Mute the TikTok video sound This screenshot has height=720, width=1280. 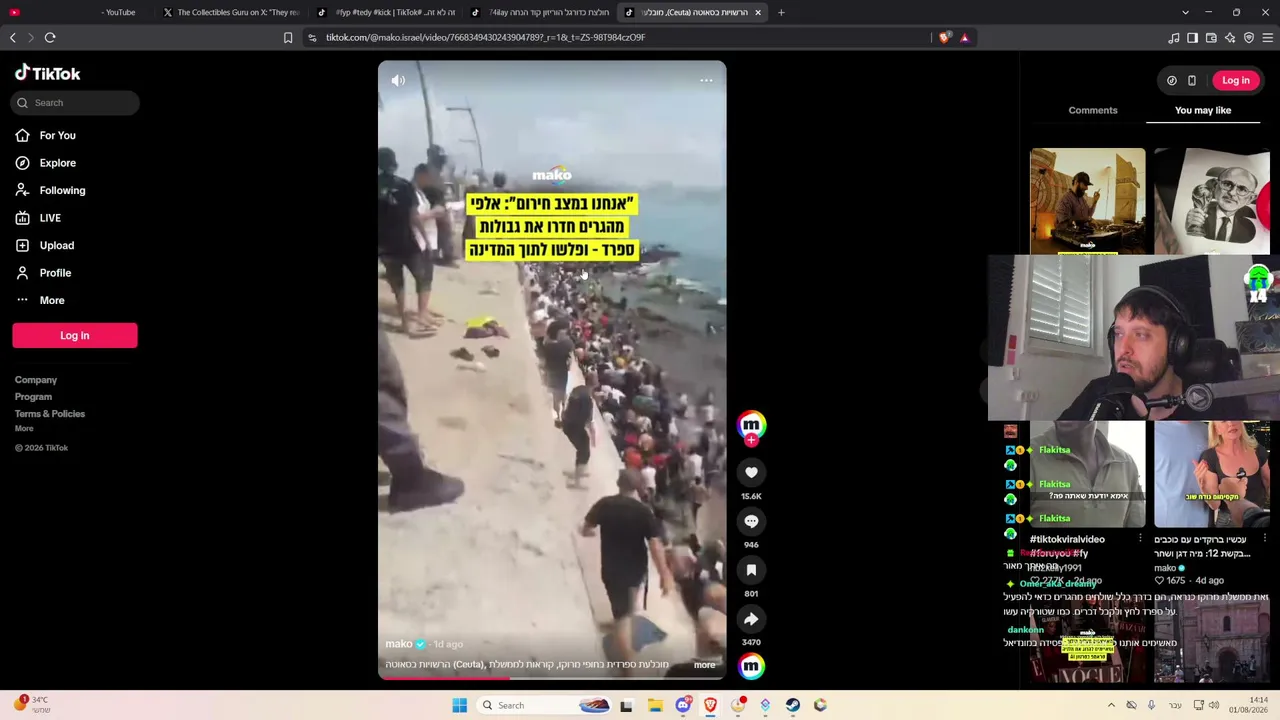coord(398,80)
